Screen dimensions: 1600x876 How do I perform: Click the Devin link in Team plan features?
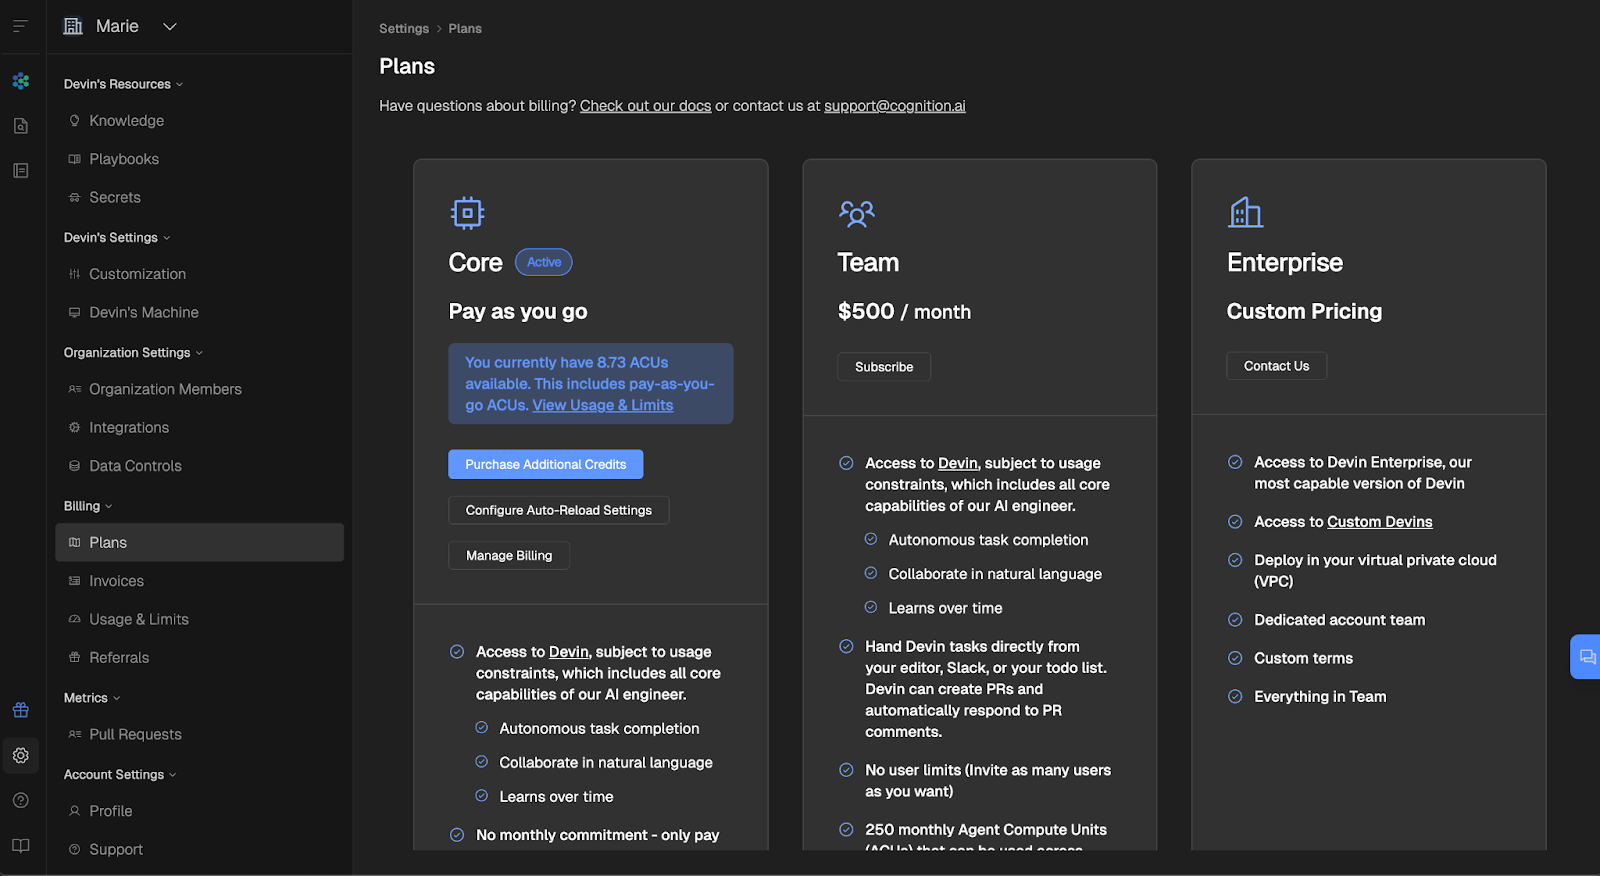point(958,463)
